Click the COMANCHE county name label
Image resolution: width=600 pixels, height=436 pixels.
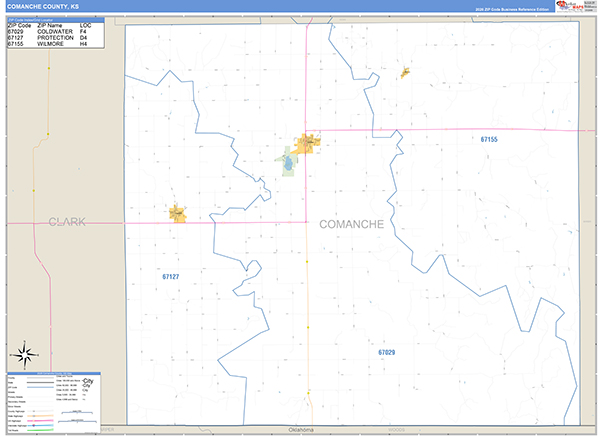click(x=351, y=224)
